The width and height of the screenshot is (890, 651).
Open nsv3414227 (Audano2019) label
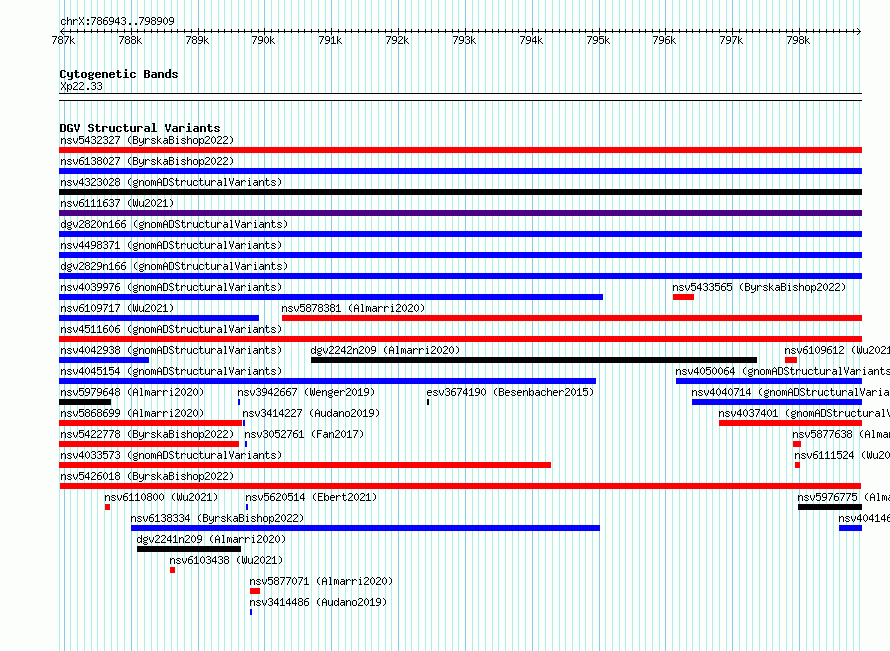point(311,413)
